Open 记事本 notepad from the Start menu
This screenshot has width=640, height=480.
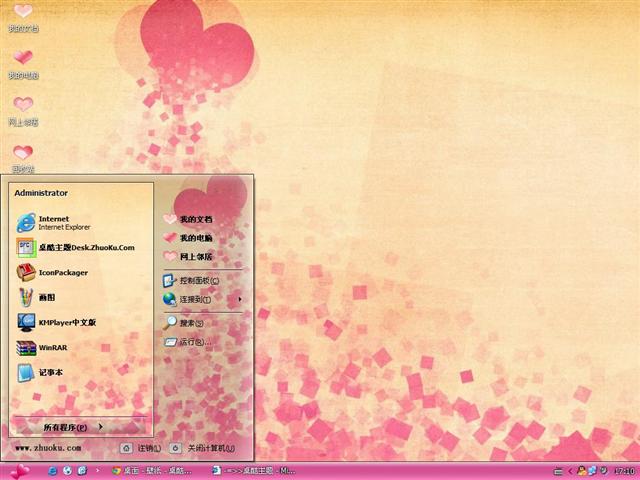(50, 372)
